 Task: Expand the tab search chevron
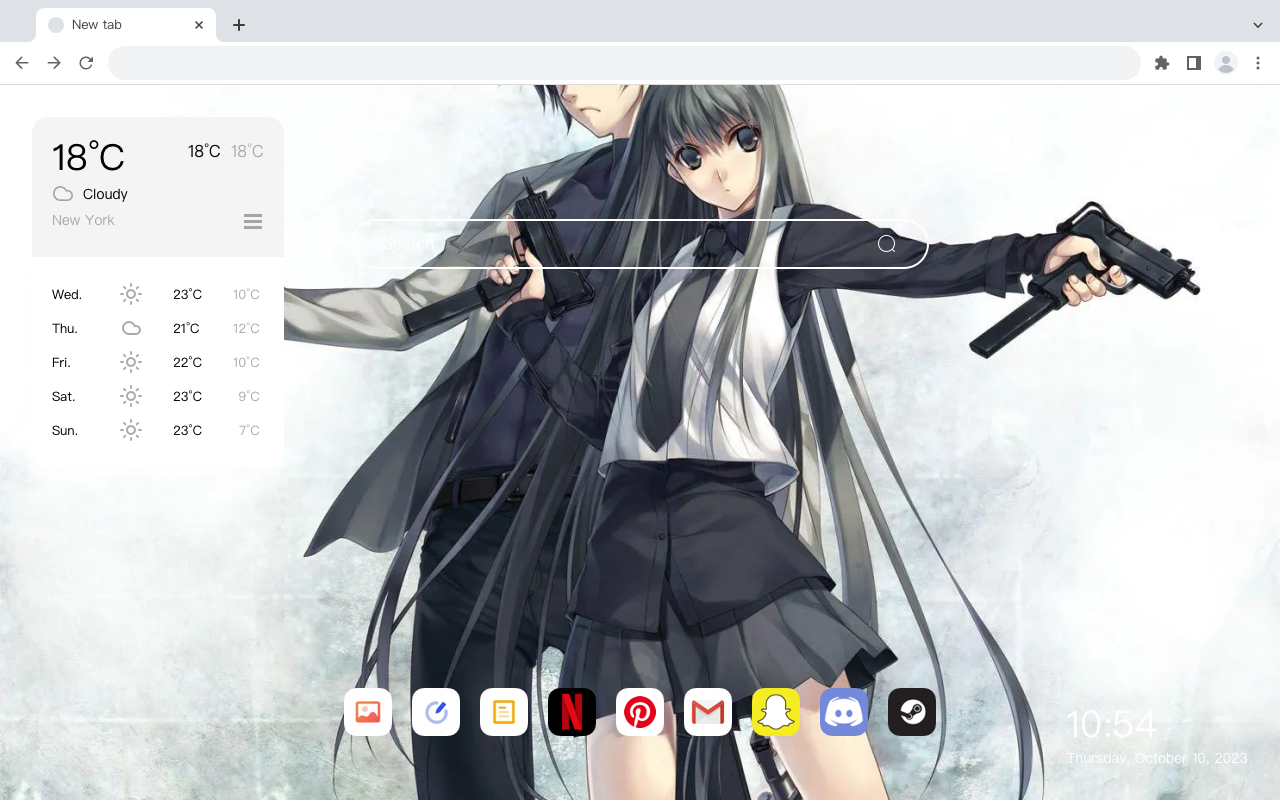pos(1258,25)
